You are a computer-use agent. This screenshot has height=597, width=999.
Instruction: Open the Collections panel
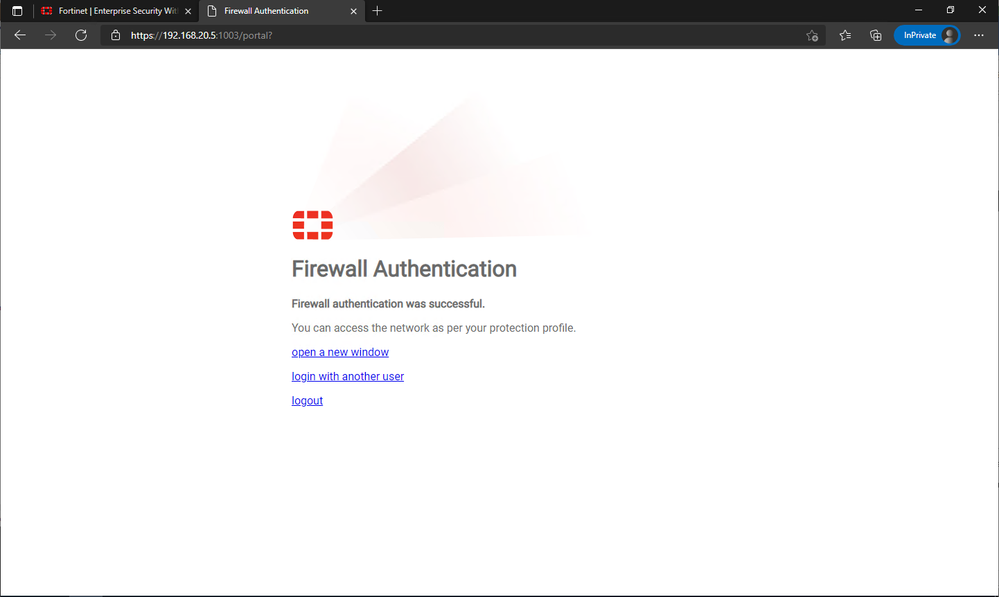point(875,35)
